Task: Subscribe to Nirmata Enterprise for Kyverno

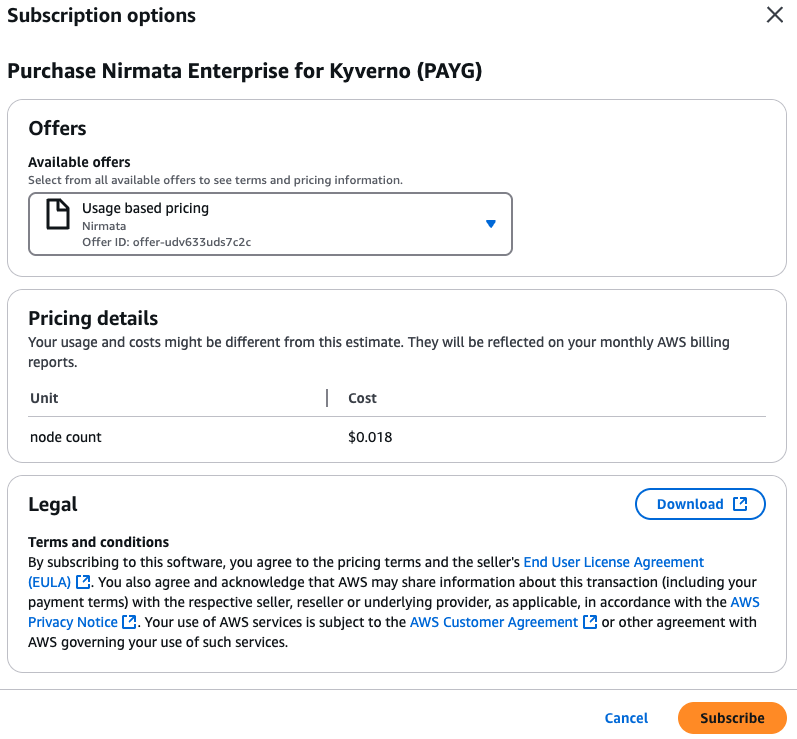Action: 732,718
